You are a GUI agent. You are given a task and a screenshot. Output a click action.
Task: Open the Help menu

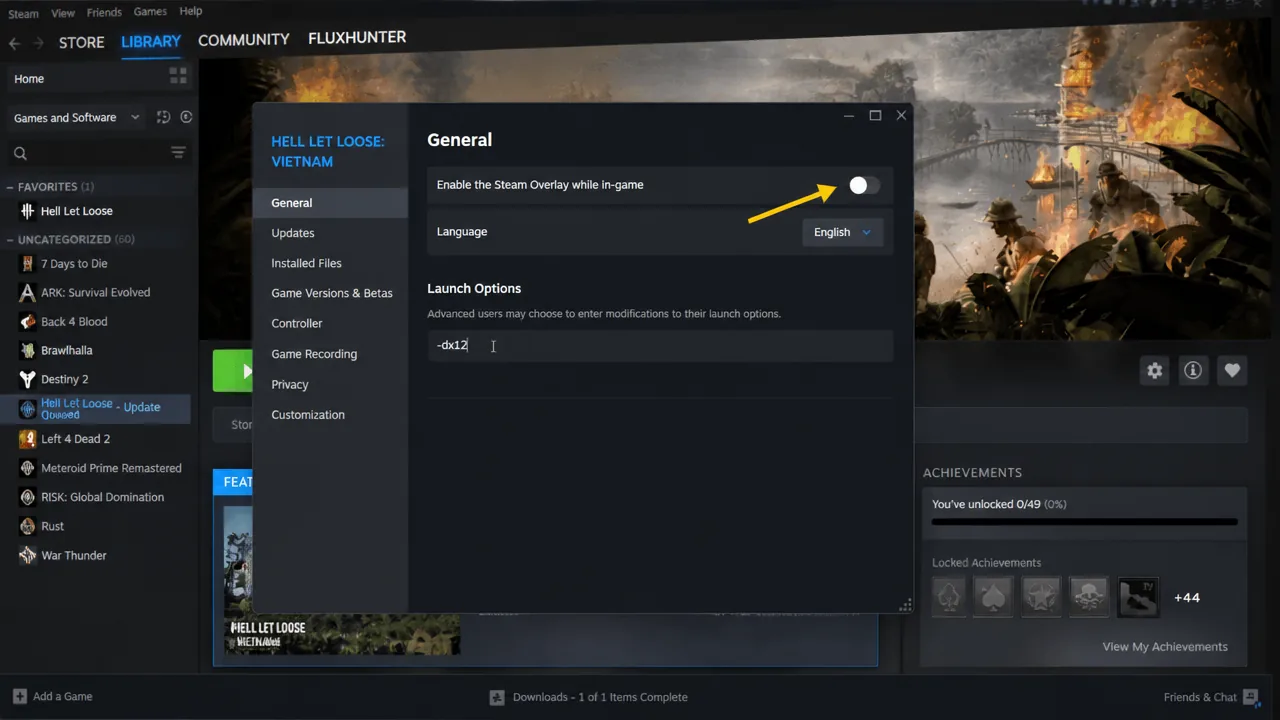click(x=190, y=12)
